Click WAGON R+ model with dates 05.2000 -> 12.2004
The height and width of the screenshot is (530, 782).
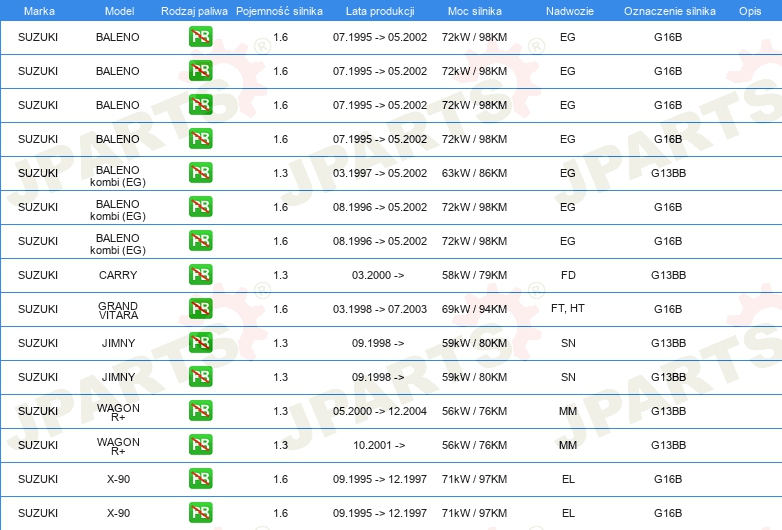pyautogui.click(x=118, y=412)
